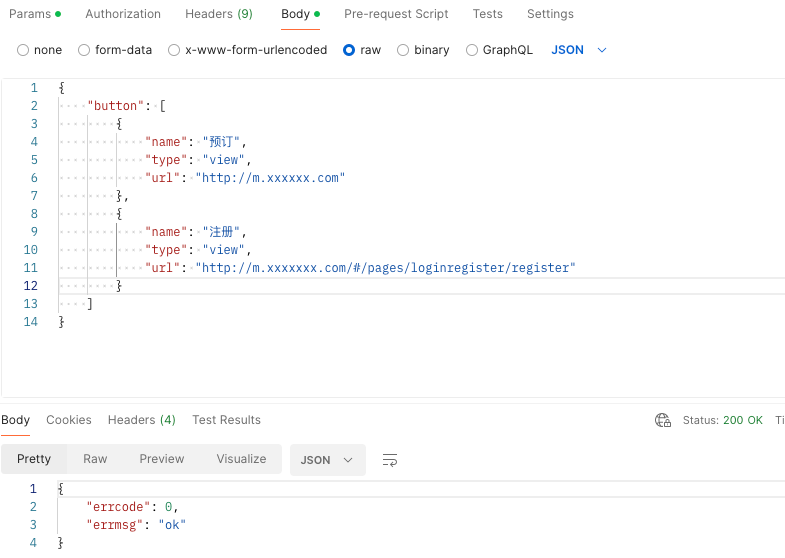Go to the Pre-request Script tab
785x558 pixels.
[396, 14]
